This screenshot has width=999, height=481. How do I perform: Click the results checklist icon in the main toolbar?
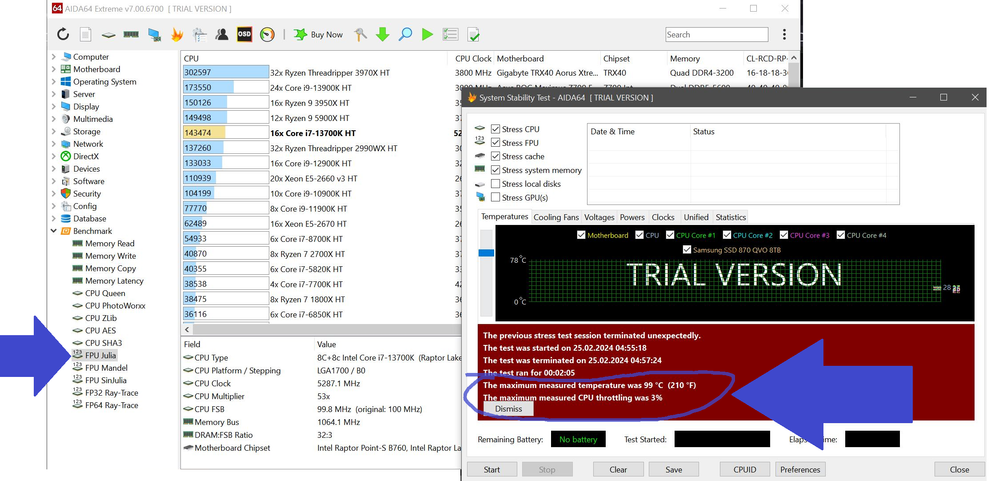(x=450, y=34)
